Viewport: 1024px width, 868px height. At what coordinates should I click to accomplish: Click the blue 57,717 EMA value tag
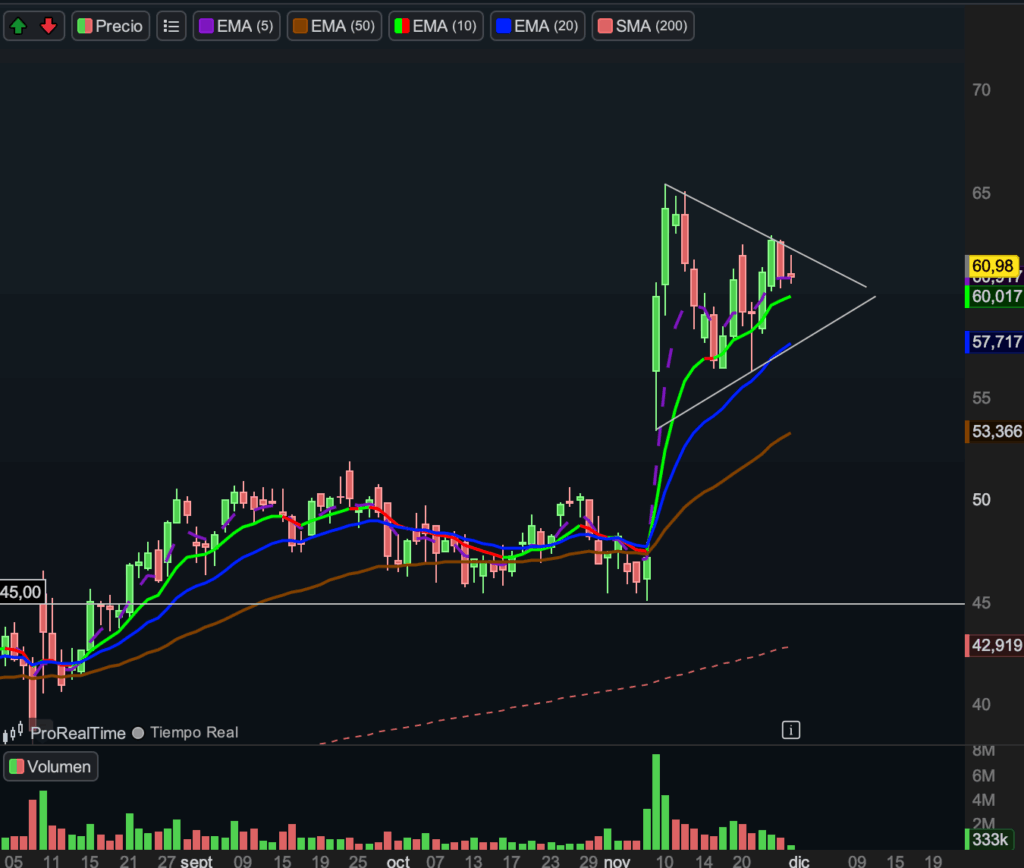click(995, 342)
